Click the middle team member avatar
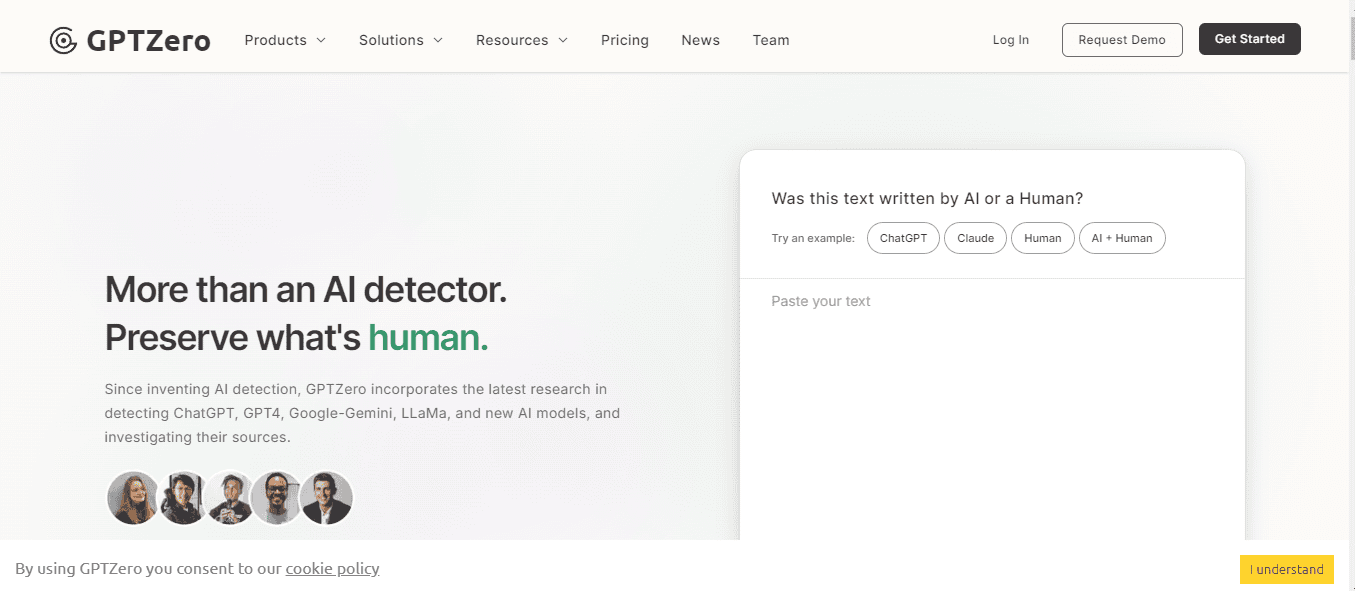Screen dimensions: 1355x591 229,498
